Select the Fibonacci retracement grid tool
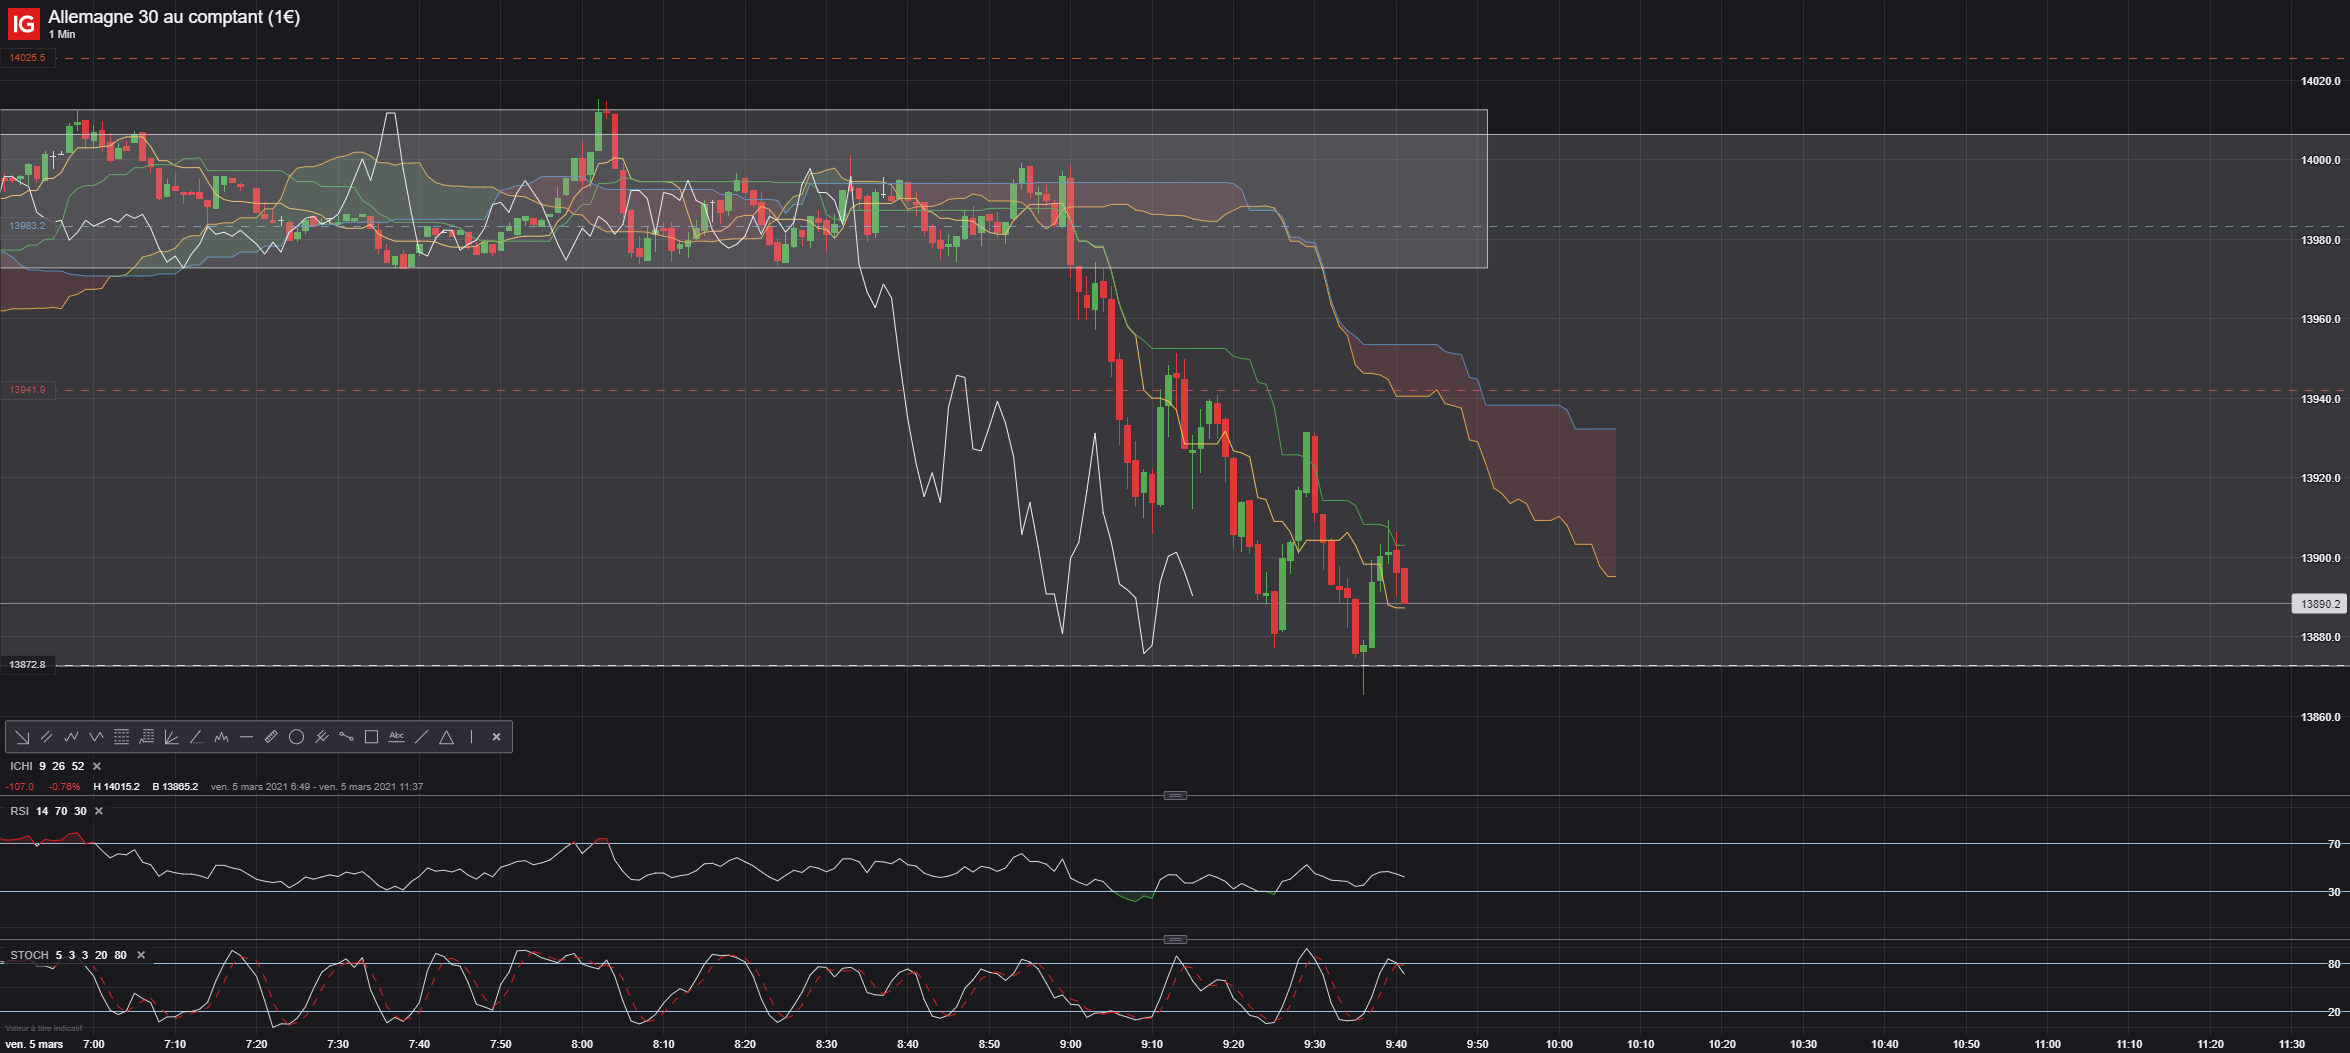Image resolution: width=2350 pixels, height=1053 pixels. pos(121,737)
